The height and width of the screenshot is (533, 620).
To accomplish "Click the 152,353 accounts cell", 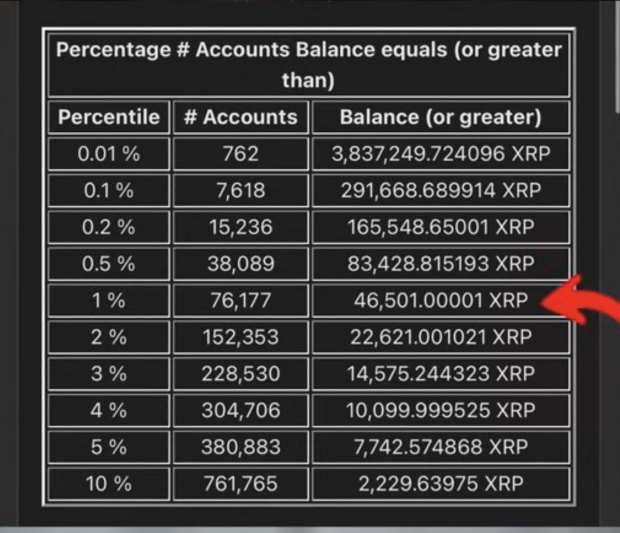I will 240,337.
